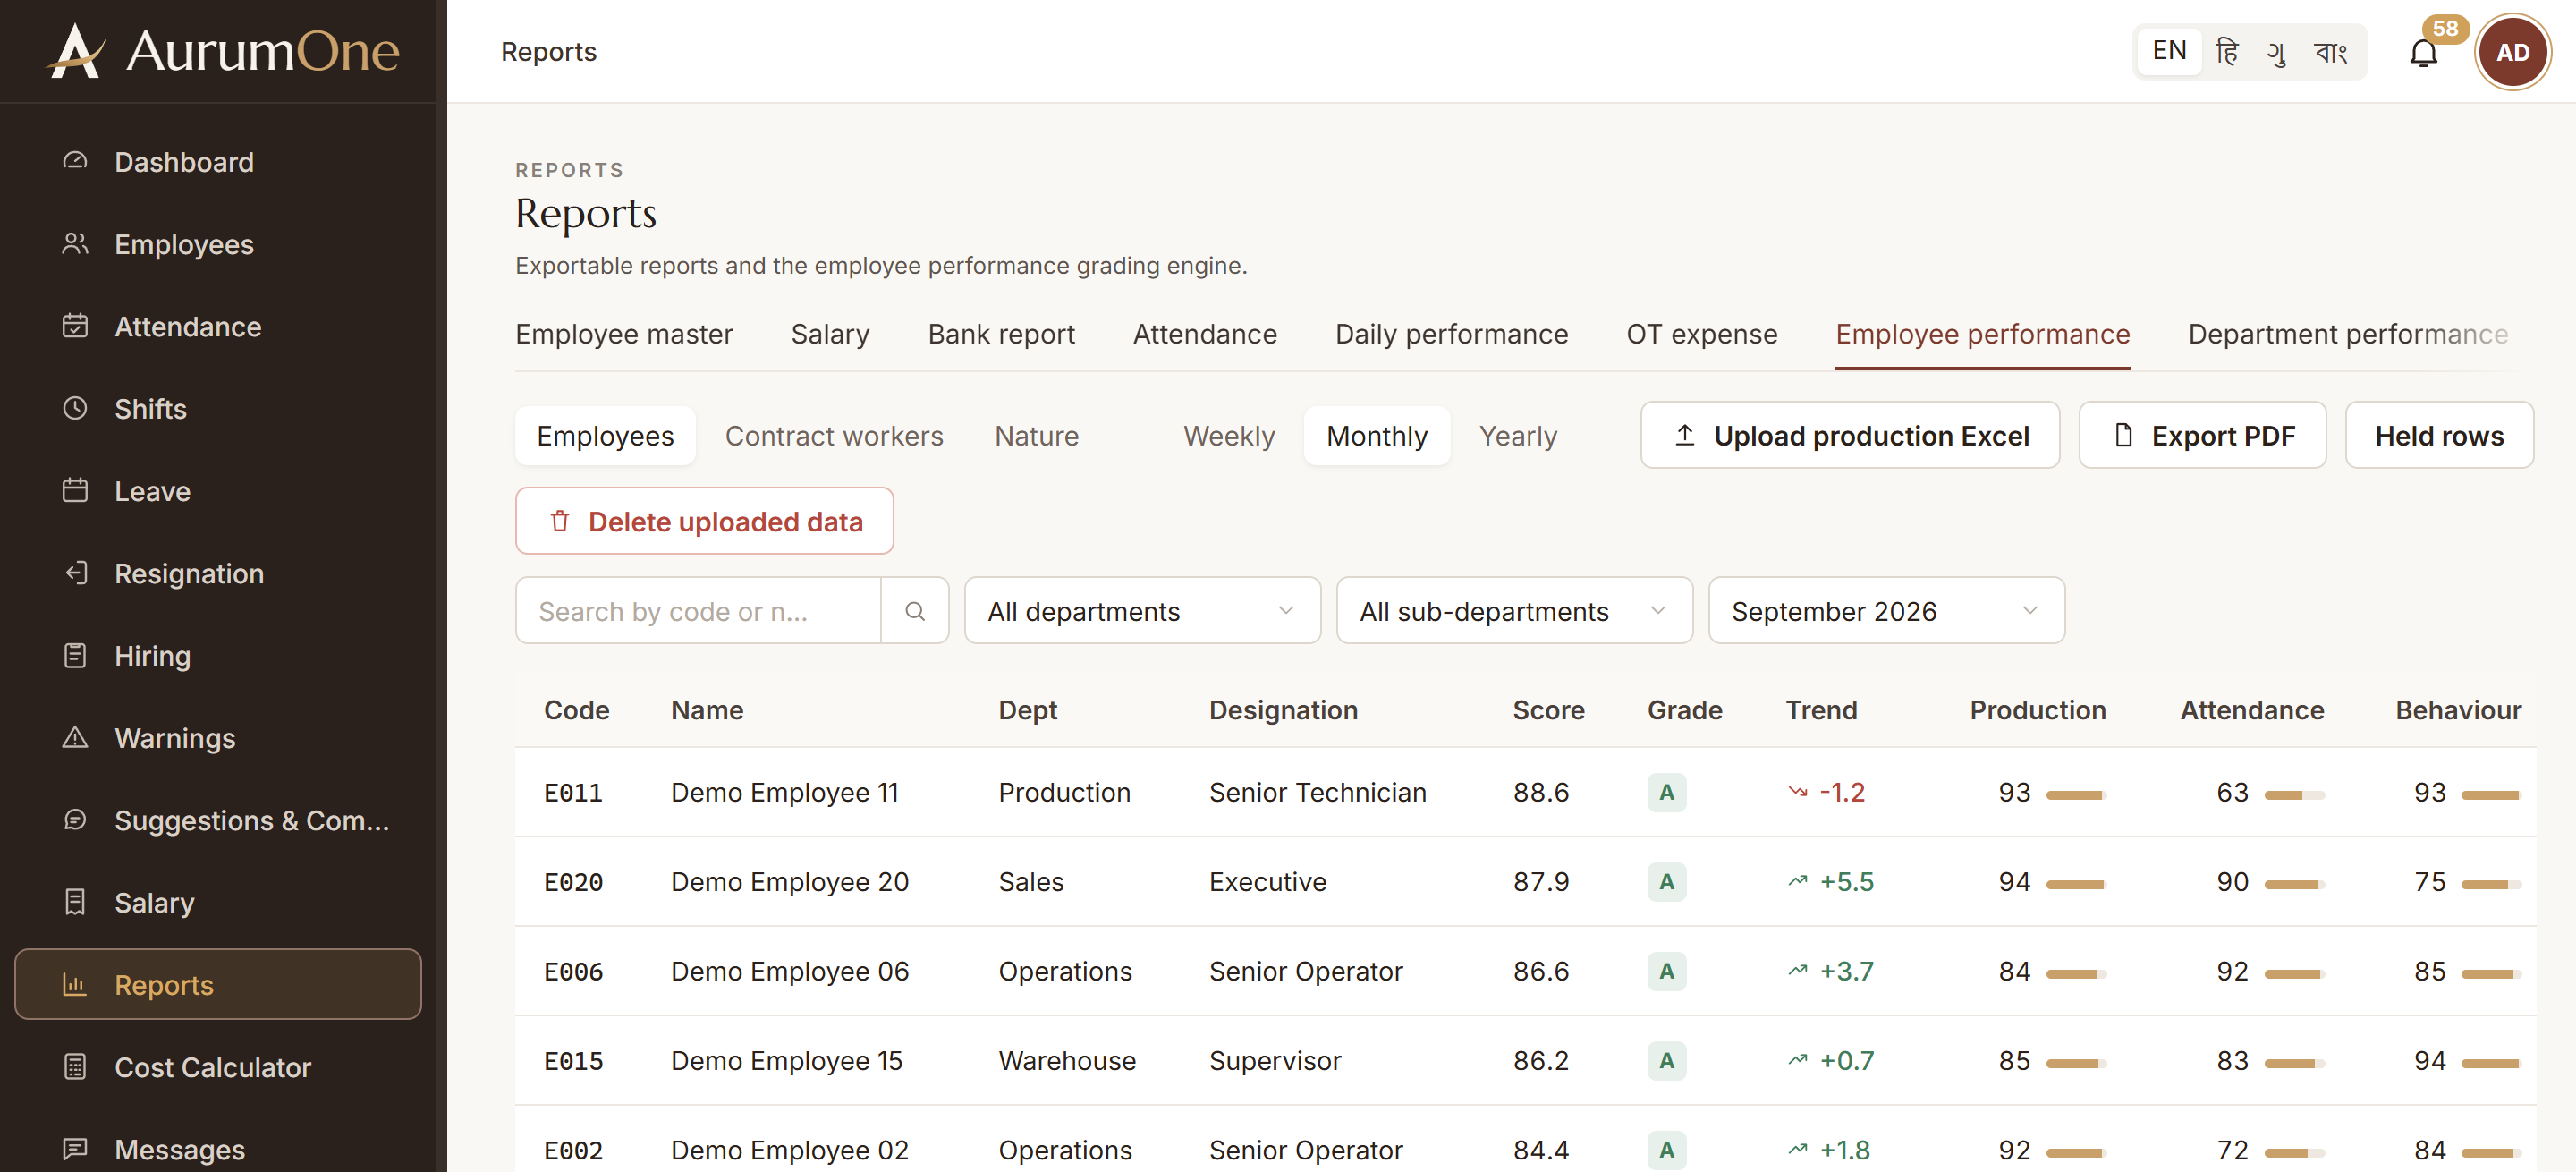This screenshot has width=2576, height=1172.
Task: Select the Weekly period toggle
Action: pyautogui.click(x=1229, y=436)
